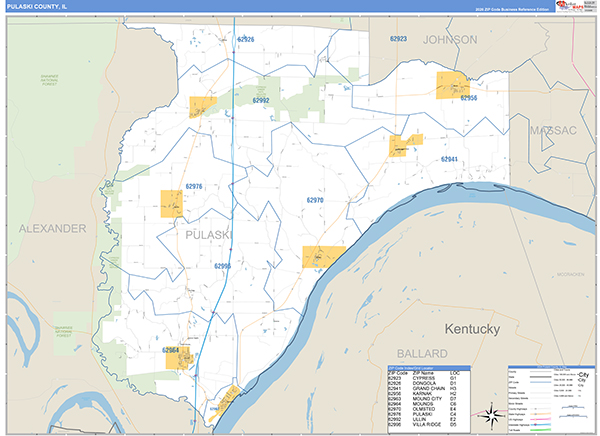Select the 62970 ZIP label on the map
This screenshot has width=600, height=436.
pyautogui.click(x=315, y=200)
